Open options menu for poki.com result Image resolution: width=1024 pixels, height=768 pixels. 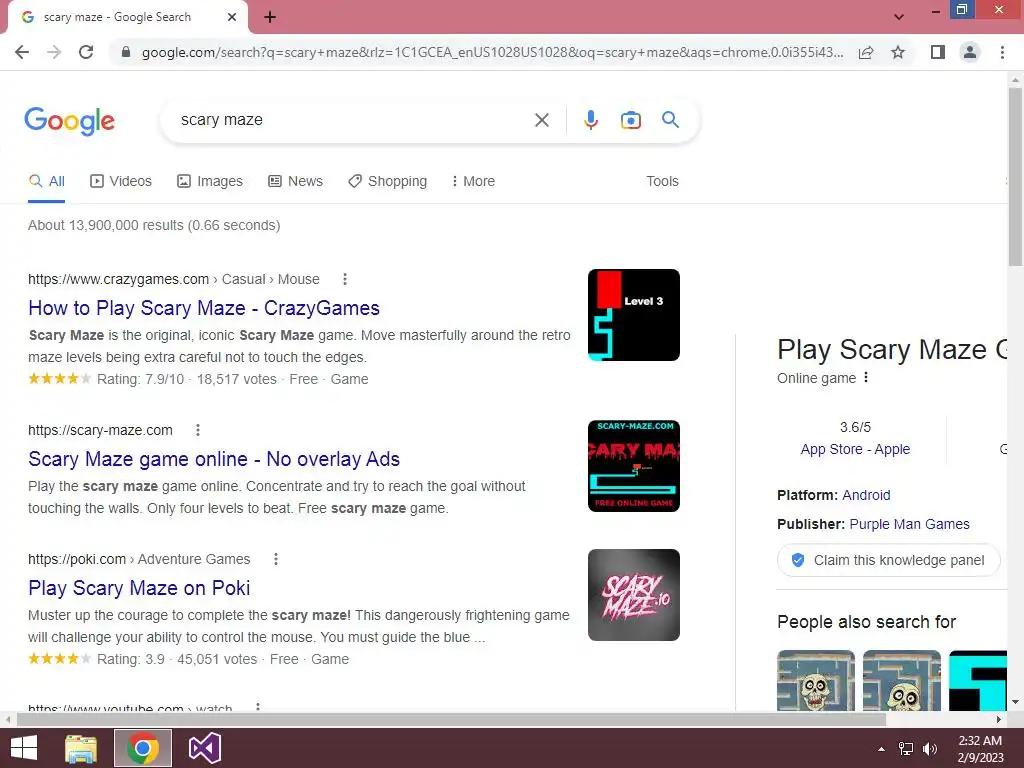276,560
